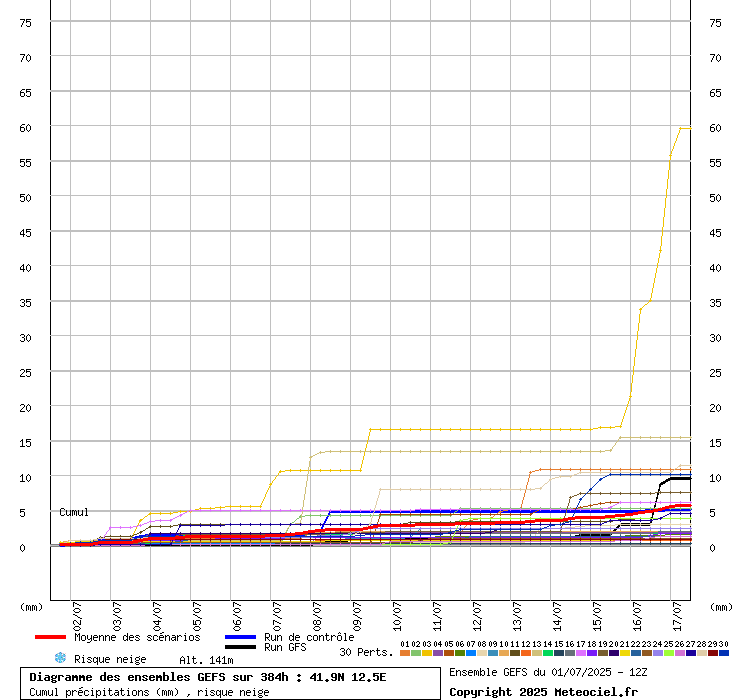The width and height of the screenshot is (740, 700).
Task: Select perturbation 17 pink-violet swatch
Action: (x=580, y=653)
